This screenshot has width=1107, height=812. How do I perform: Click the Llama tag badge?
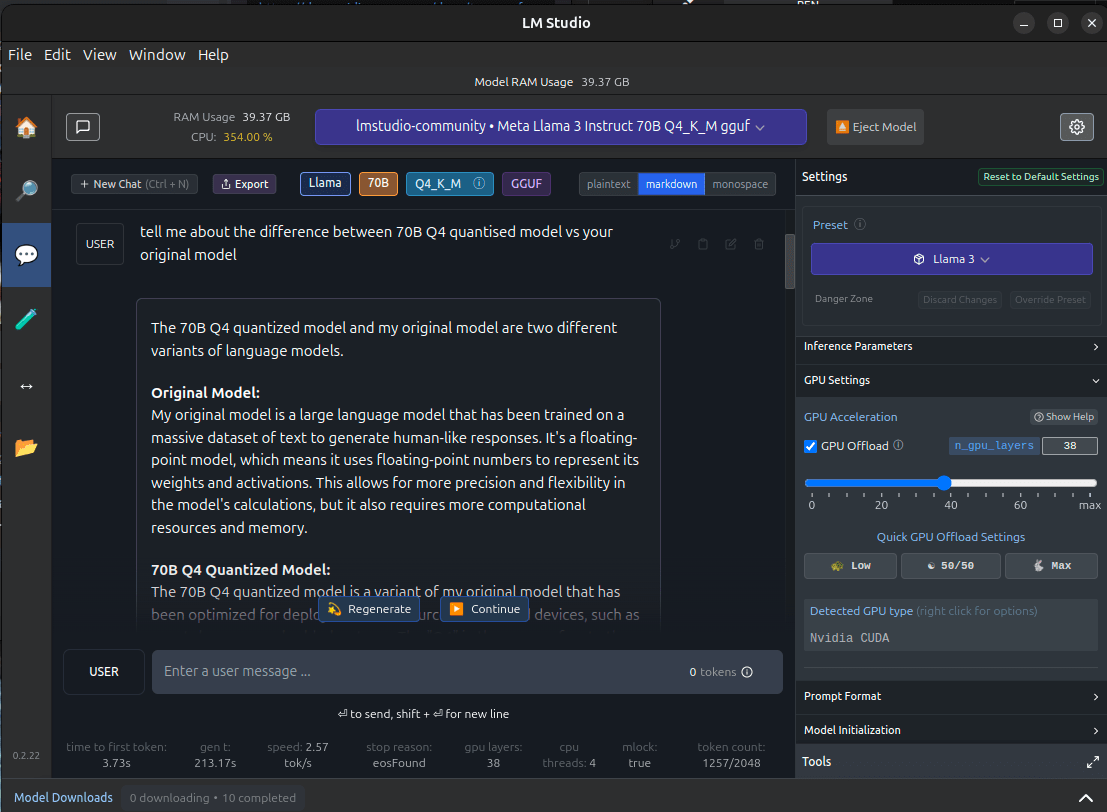pos(325,184)
